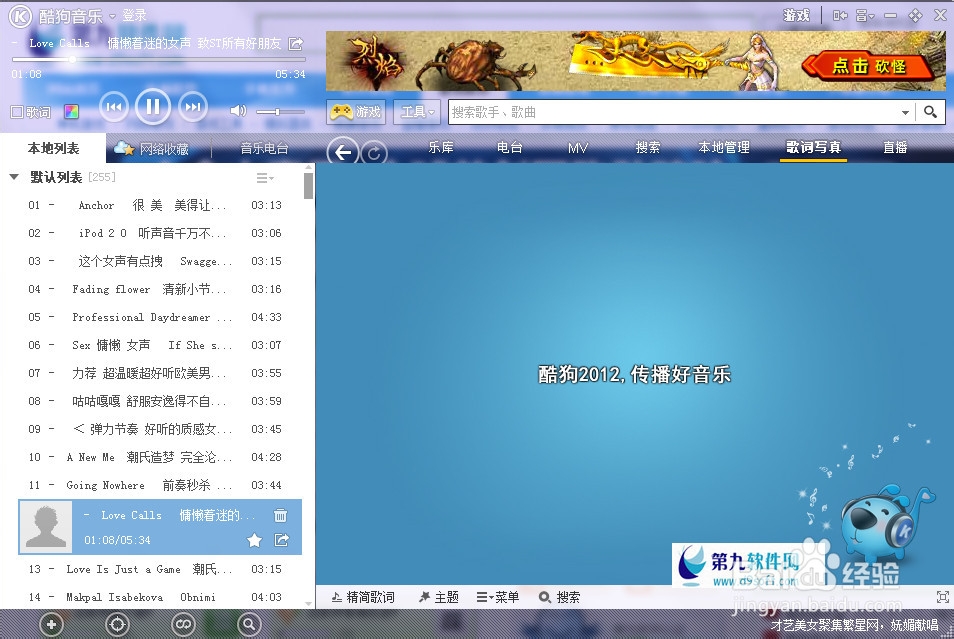This screenshot has height=639, width=954.
Task: Expand the search history dropdown arrow
Action: (x=905, y=112)
